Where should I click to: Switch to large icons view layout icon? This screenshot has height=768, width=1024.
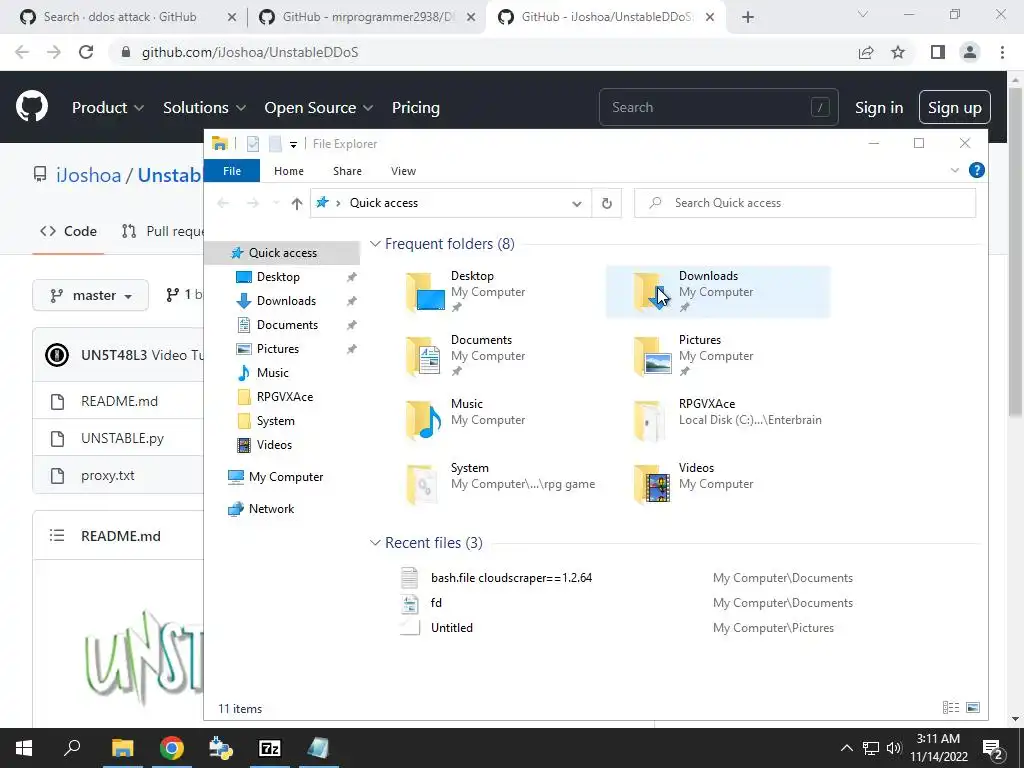tap(973, 708)
